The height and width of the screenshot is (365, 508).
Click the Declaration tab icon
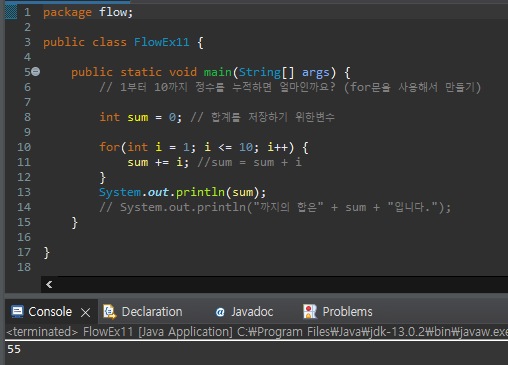[109, 312]
